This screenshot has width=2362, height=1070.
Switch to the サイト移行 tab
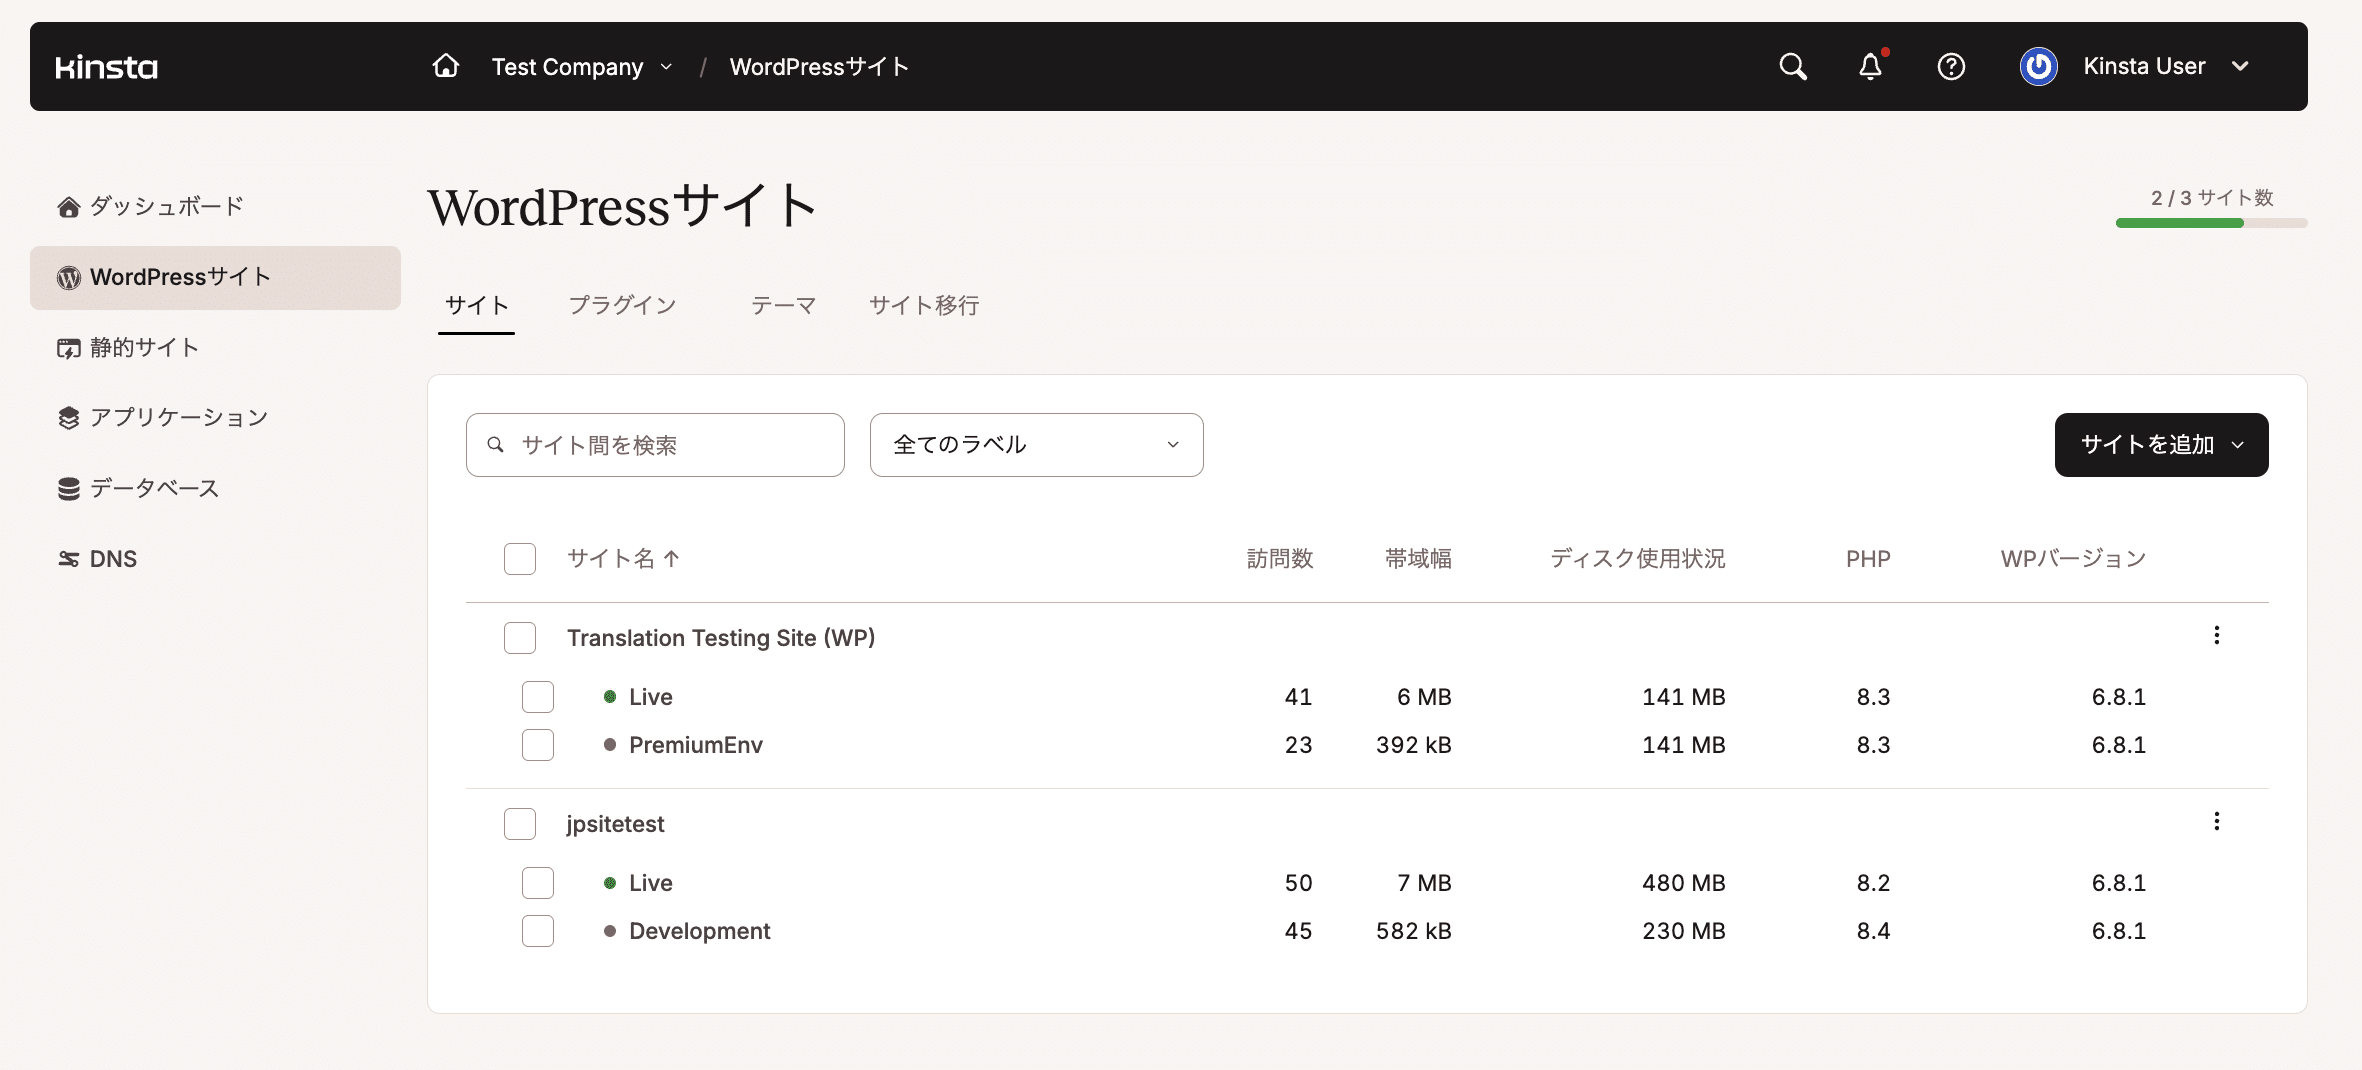click(924, 305)
